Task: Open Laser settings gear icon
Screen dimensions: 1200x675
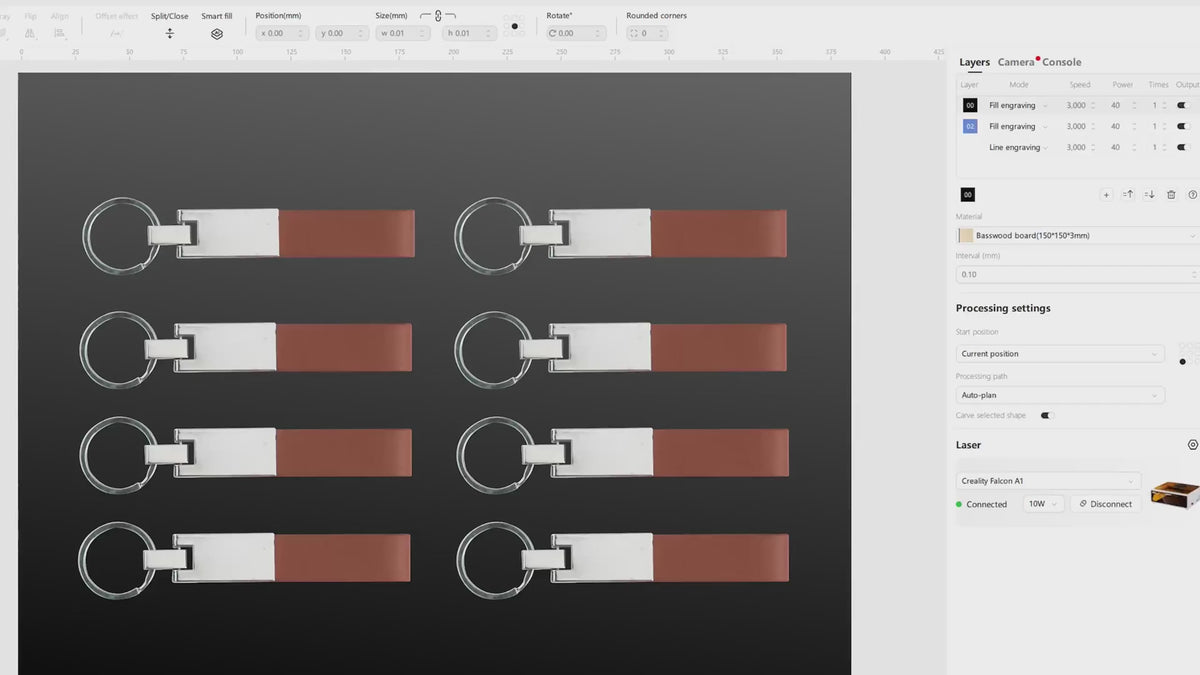Action: (x=1192, y=445)
